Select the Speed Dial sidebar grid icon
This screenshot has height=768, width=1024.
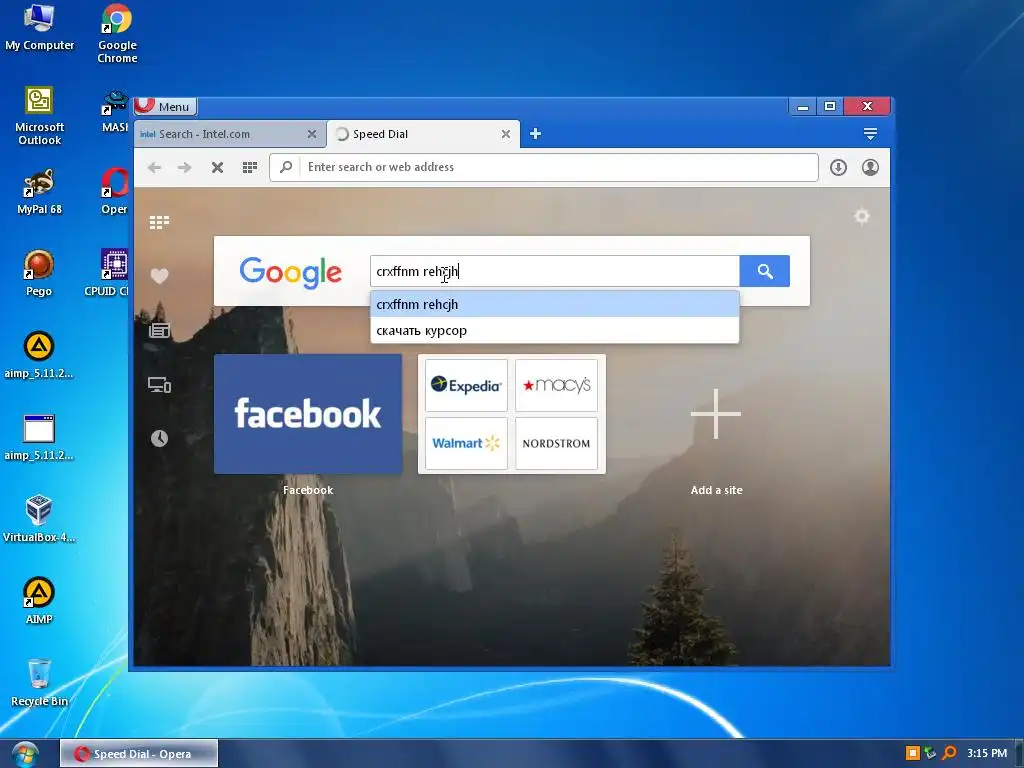click(x=159, y=223)
